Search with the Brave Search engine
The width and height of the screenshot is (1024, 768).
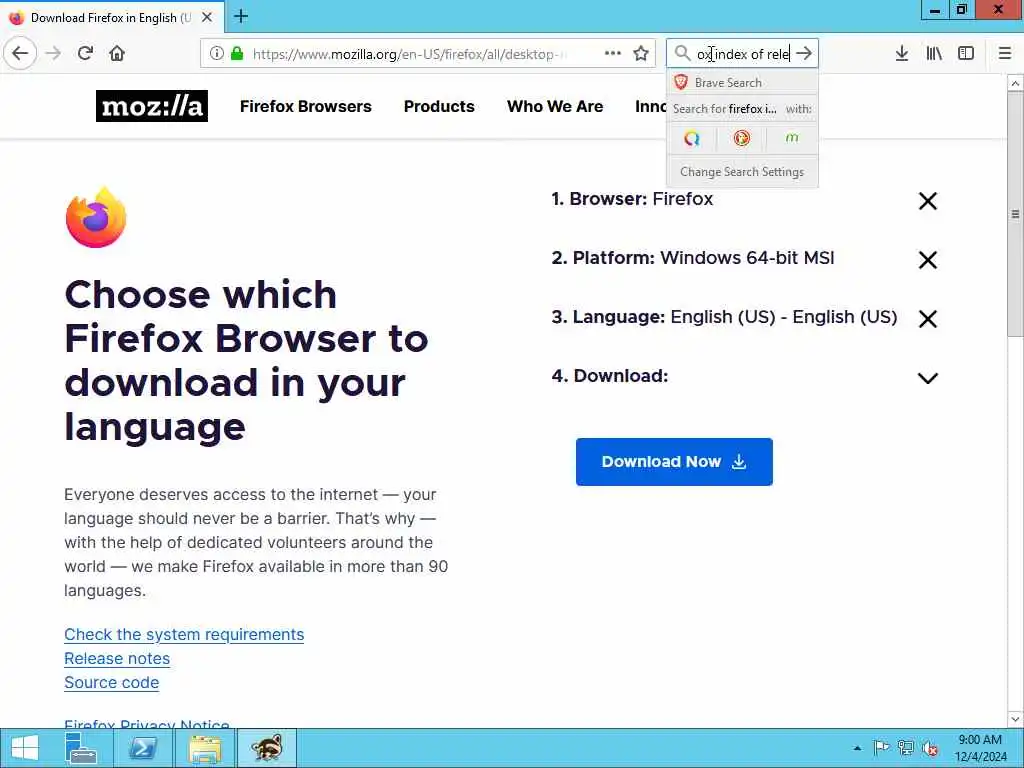(x=742, y=82)
